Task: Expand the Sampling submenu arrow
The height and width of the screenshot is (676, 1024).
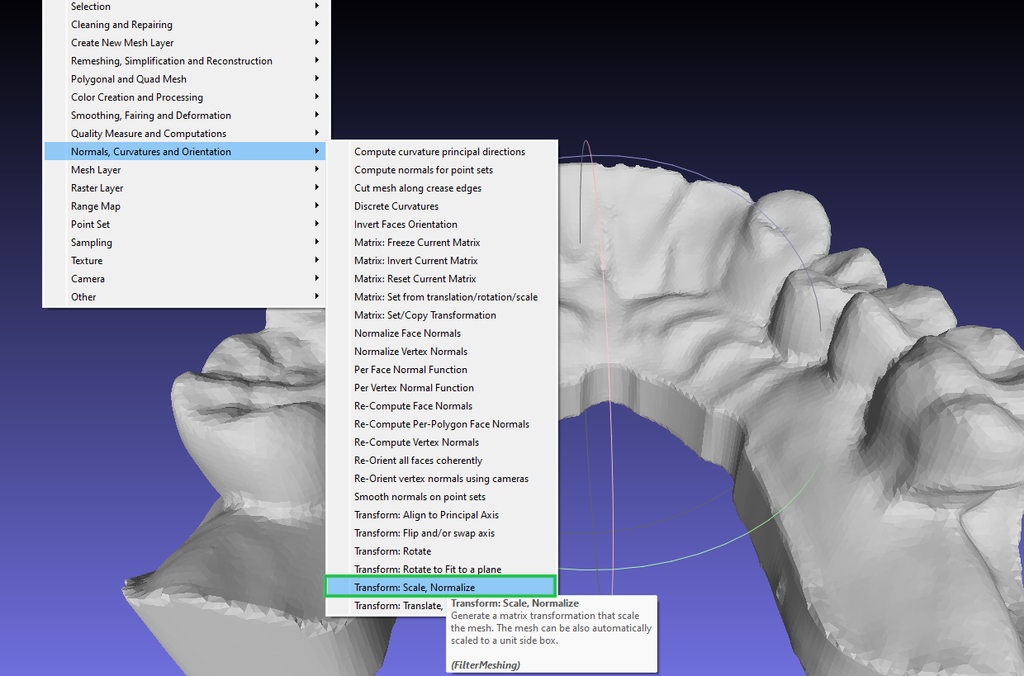Action: click(316, 242)
